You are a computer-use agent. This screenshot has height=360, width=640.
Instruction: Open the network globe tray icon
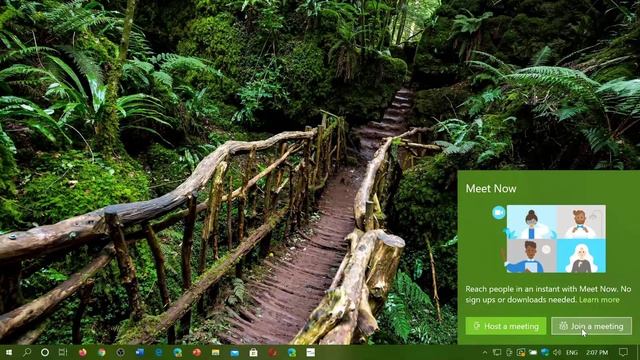[x=545, y=352]
